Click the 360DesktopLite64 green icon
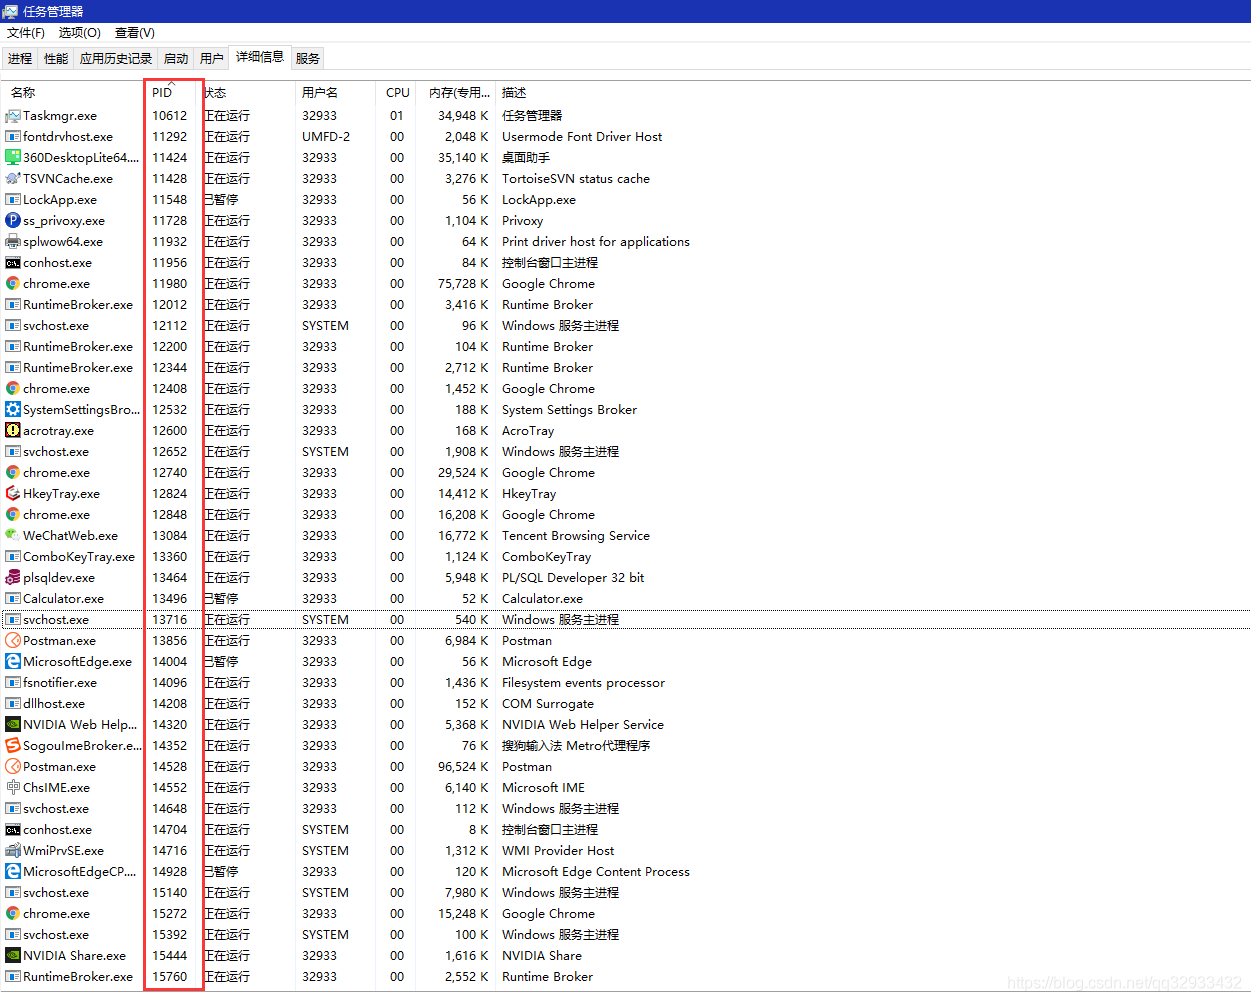The image size is (1251, 1001). [13, 158]
